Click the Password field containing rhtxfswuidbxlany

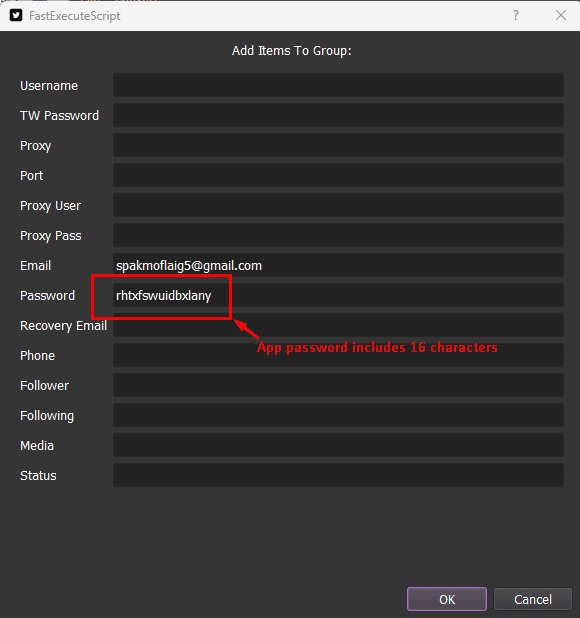(x=338, y=295)
